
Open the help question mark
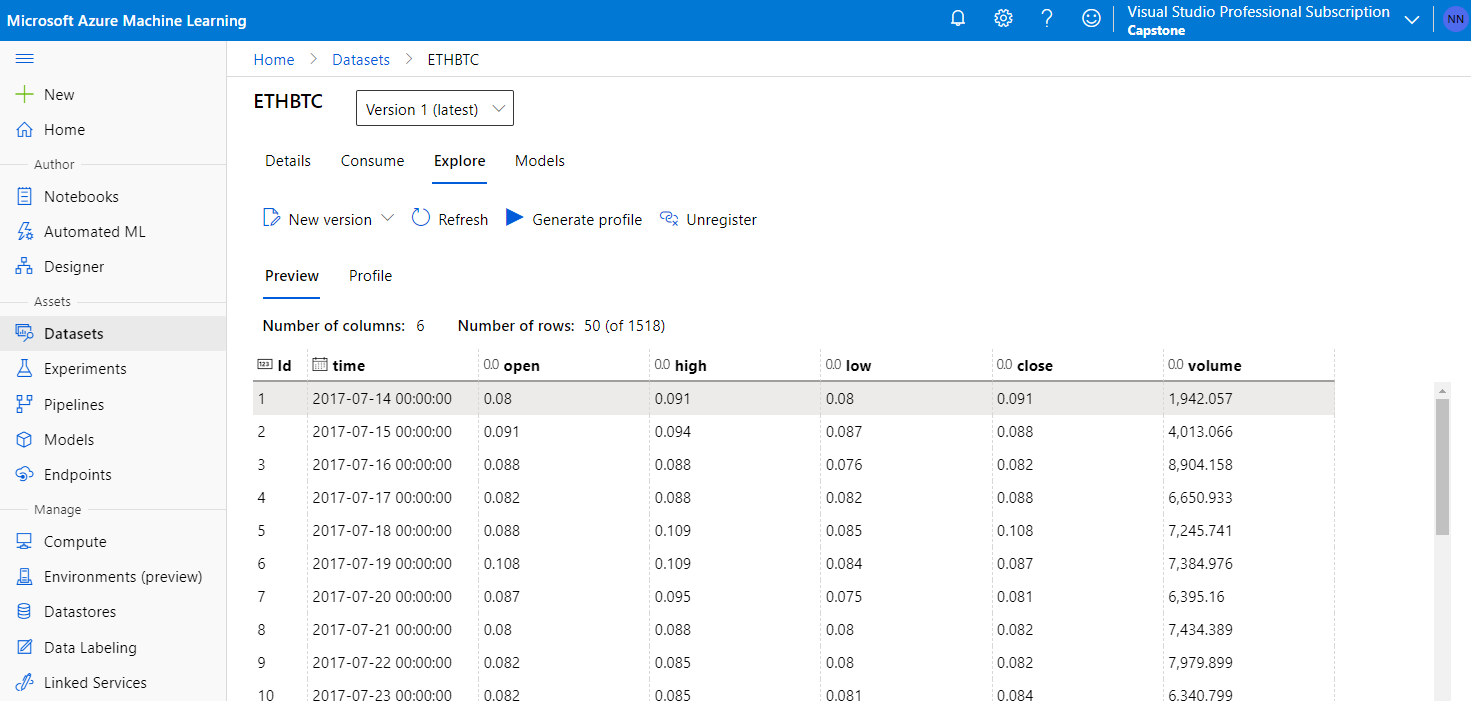click(1047, 19)
